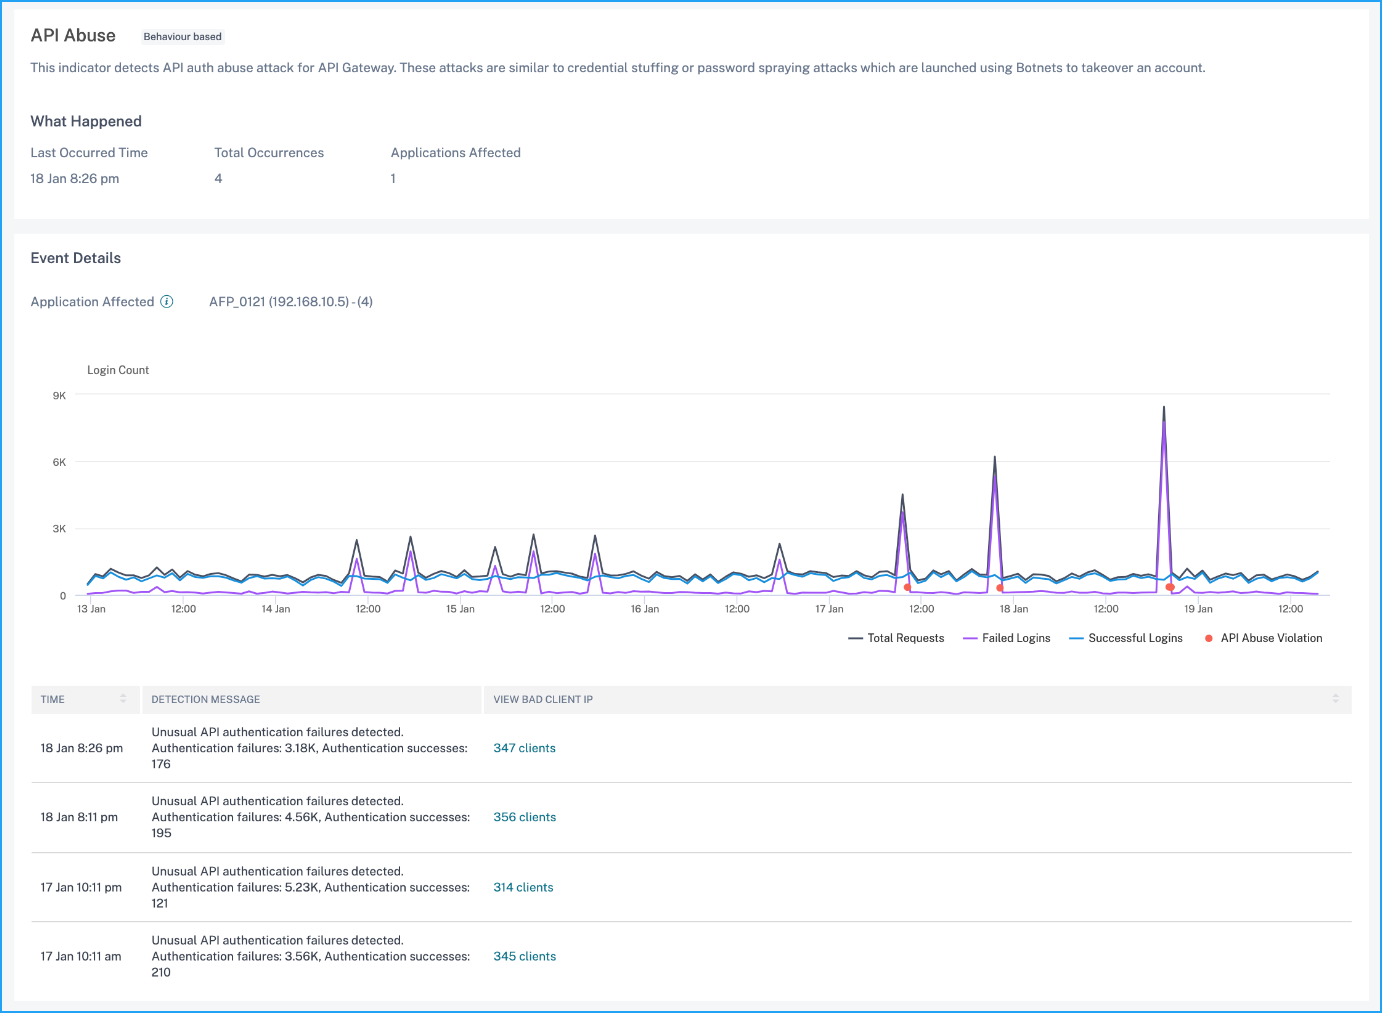Toggle API Abuse Violation legend entry
Viewport: 1382px width, 1013px height.
pyautogui.click(x=1263, y=638)
